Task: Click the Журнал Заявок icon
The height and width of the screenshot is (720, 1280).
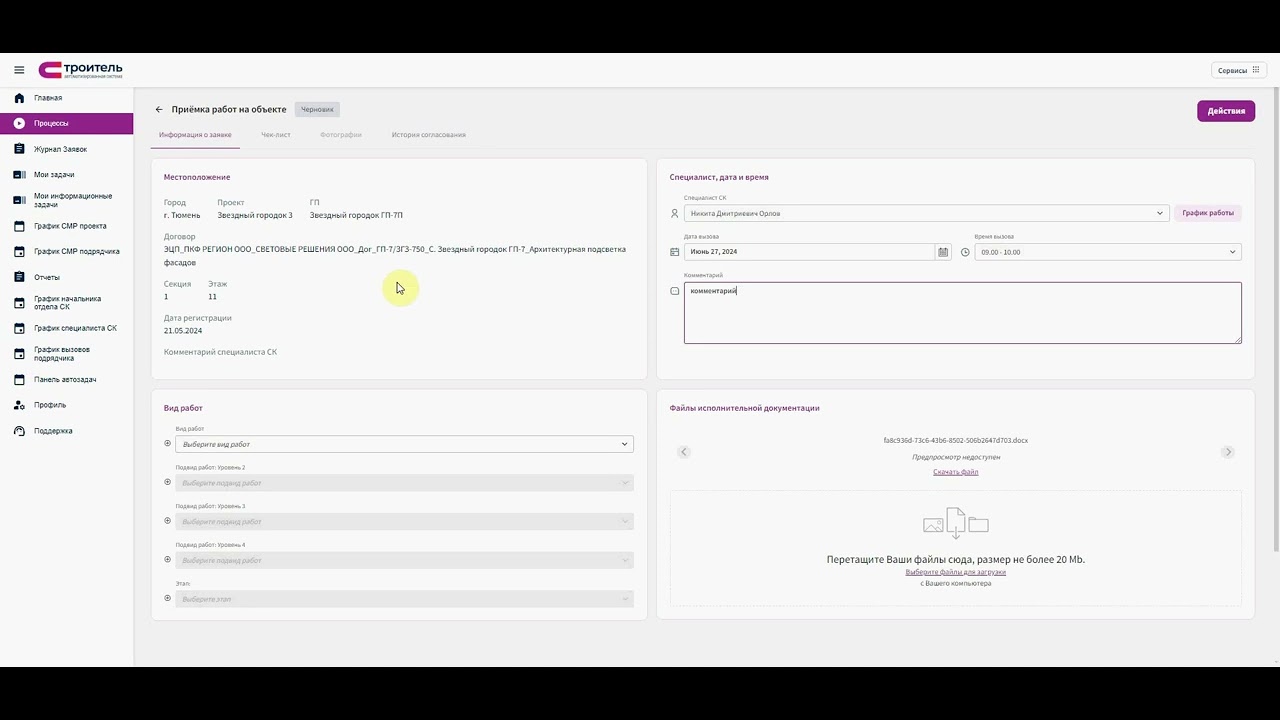Action: (19, 149)
